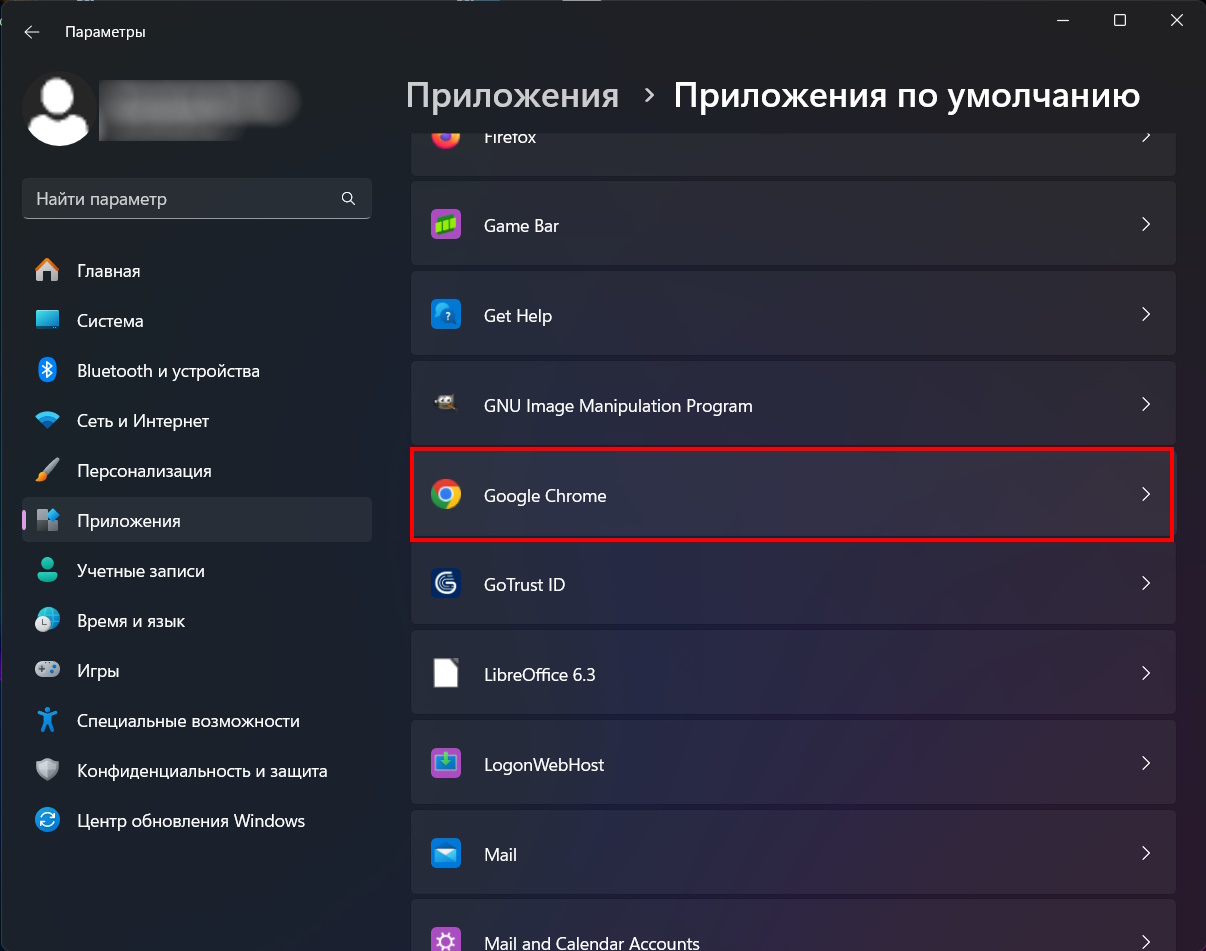Click the Игры gamepad icon
This screenshot has height=951, width=1206.
[x=47, y=671]
